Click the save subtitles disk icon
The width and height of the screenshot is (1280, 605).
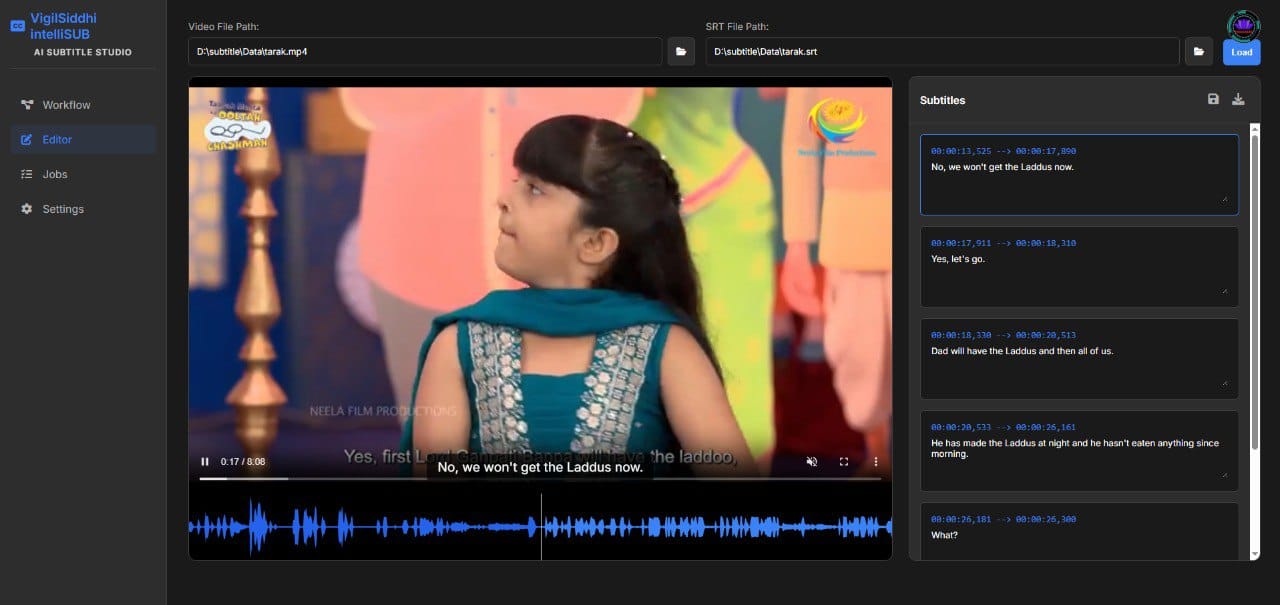click(x=1213, y=99)
